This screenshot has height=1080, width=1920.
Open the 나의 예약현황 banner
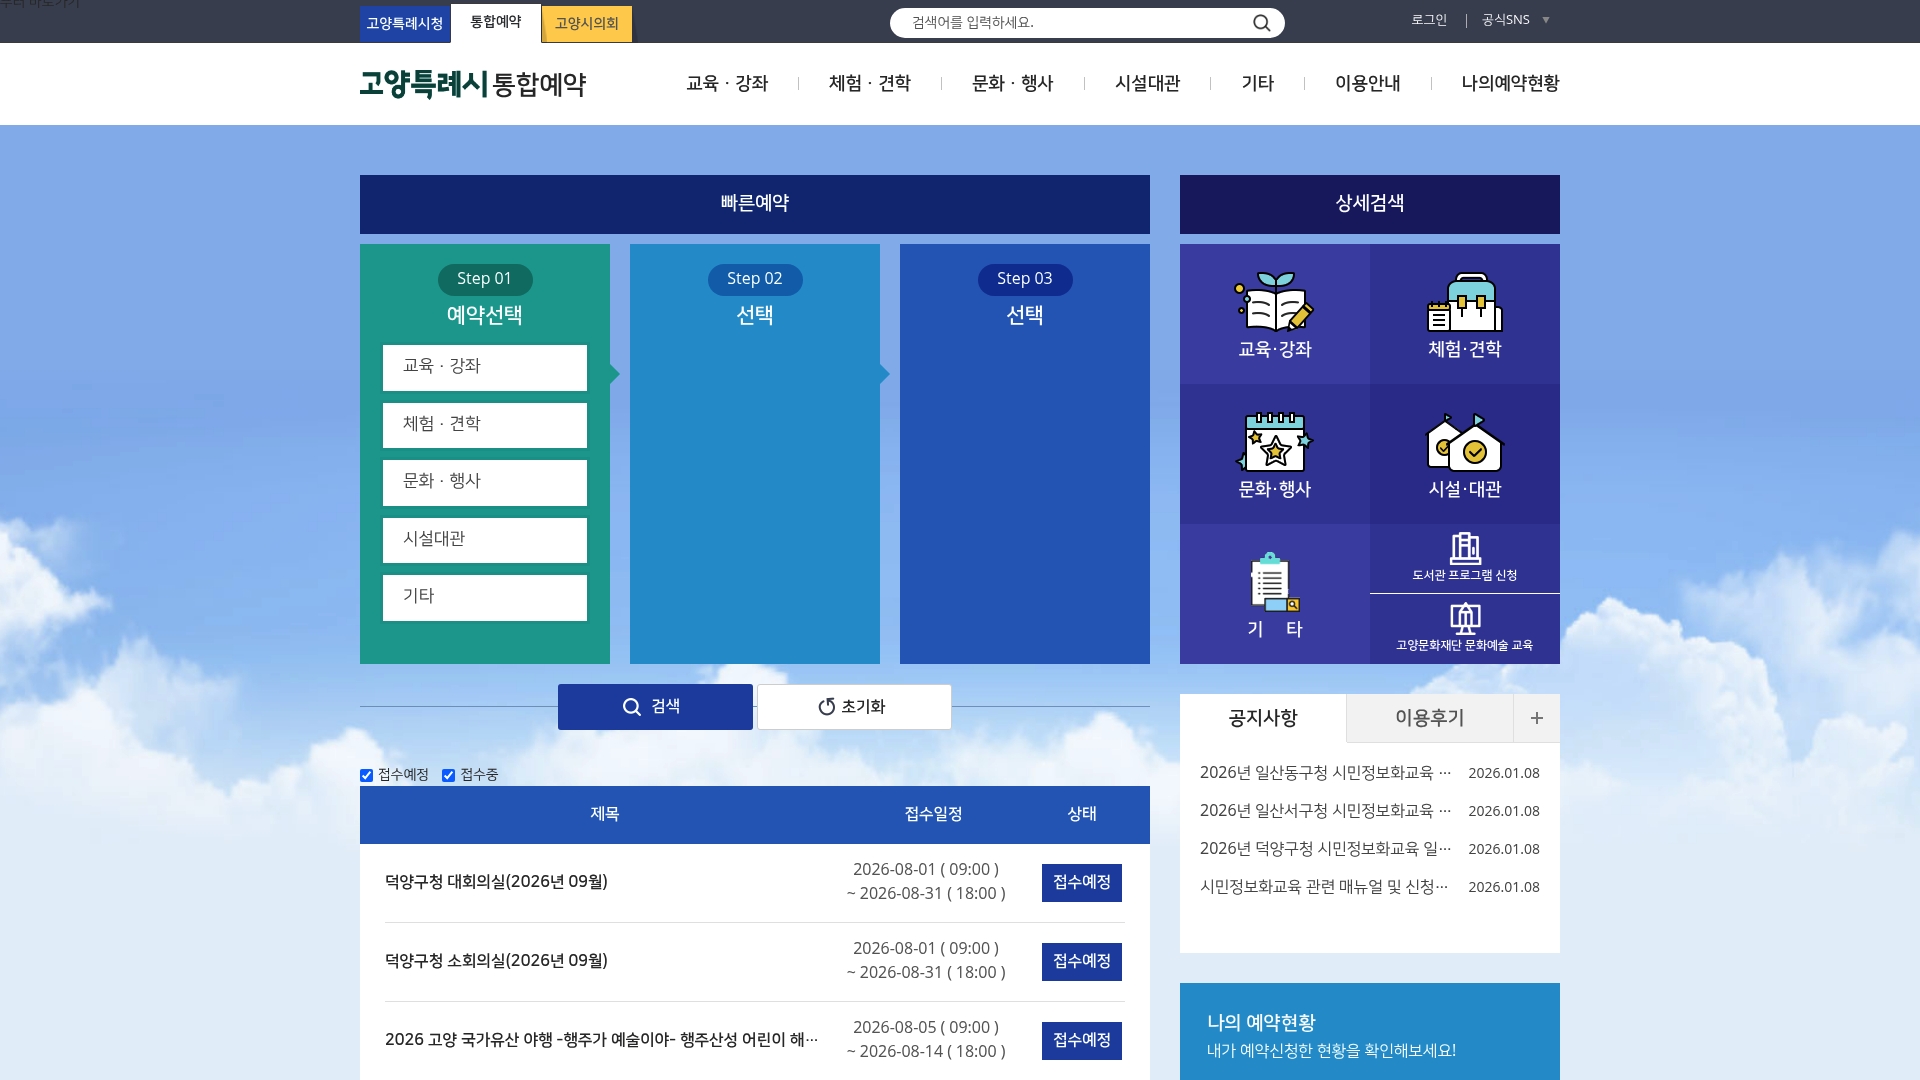pos(1369,1032)
